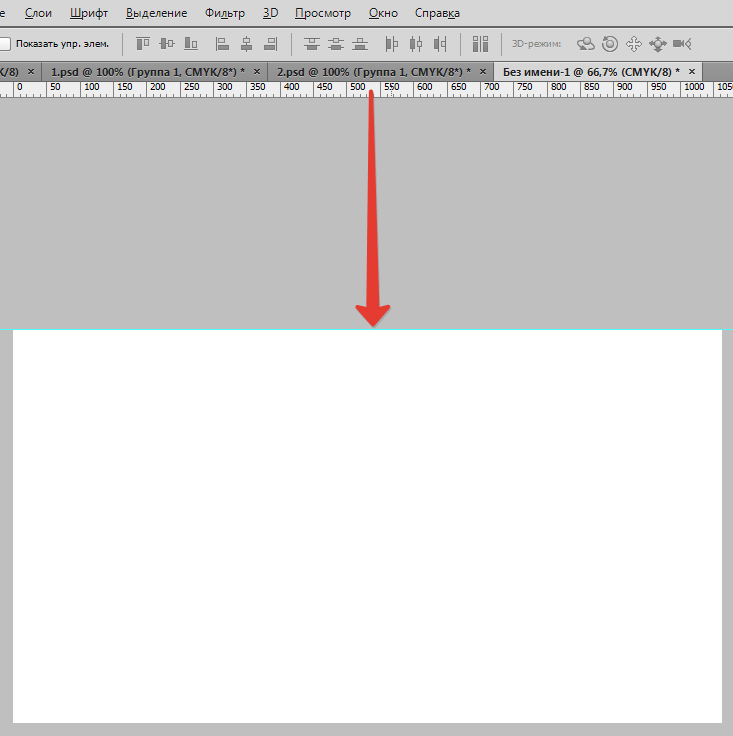Image resolution: width=733 pixels, height=736 pixels.
Task: Click inside the white canvas area
Action: (x=367, y=526)
